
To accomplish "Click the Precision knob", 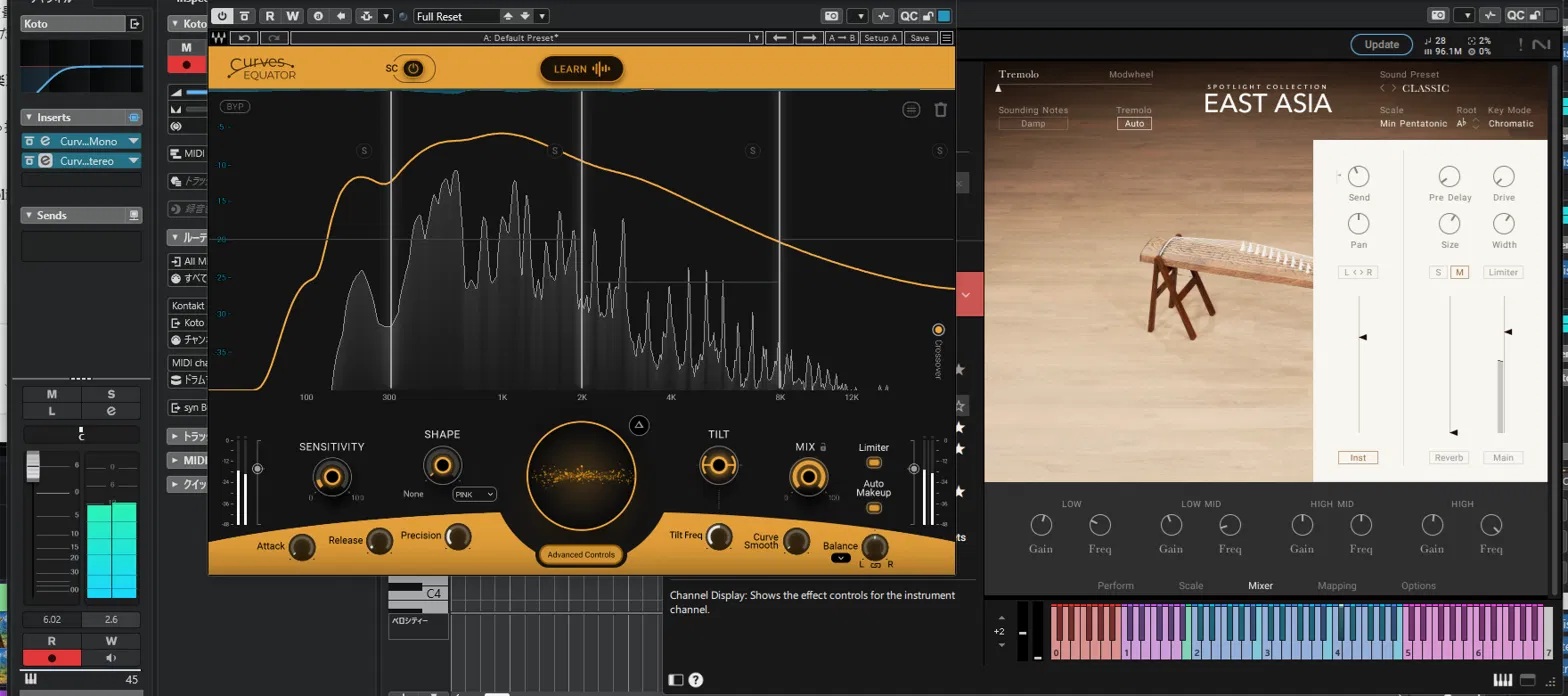I will [457, 537].
